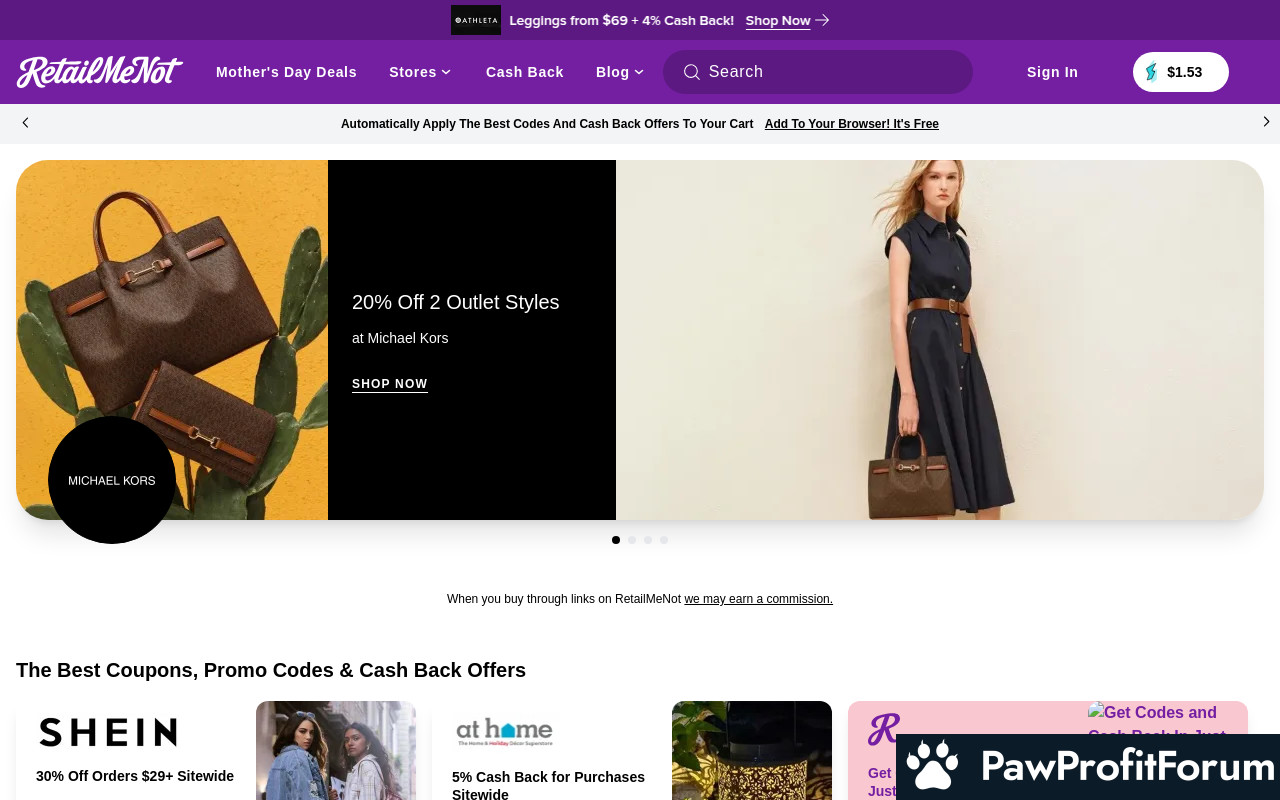The image size is (1280, 800).
Task: Click the left arrow on announcement bar
Action: click(26, 123)
